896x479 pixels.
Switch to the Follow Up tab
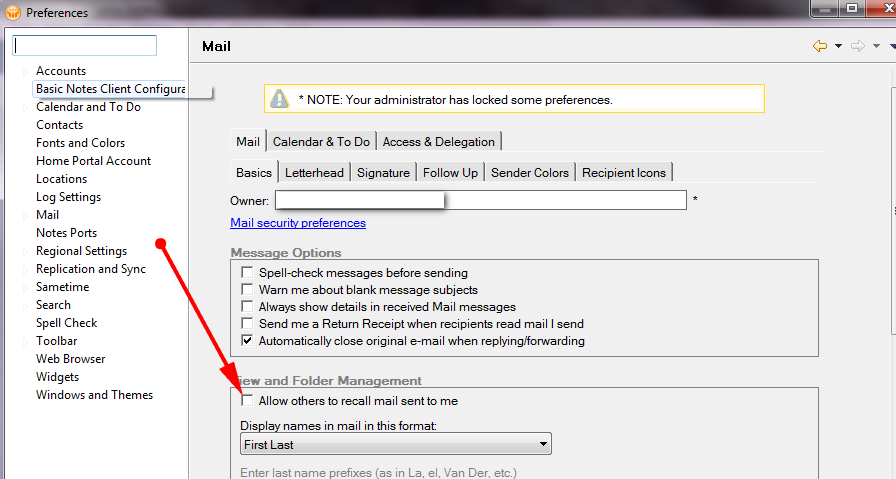pos(450,173)
